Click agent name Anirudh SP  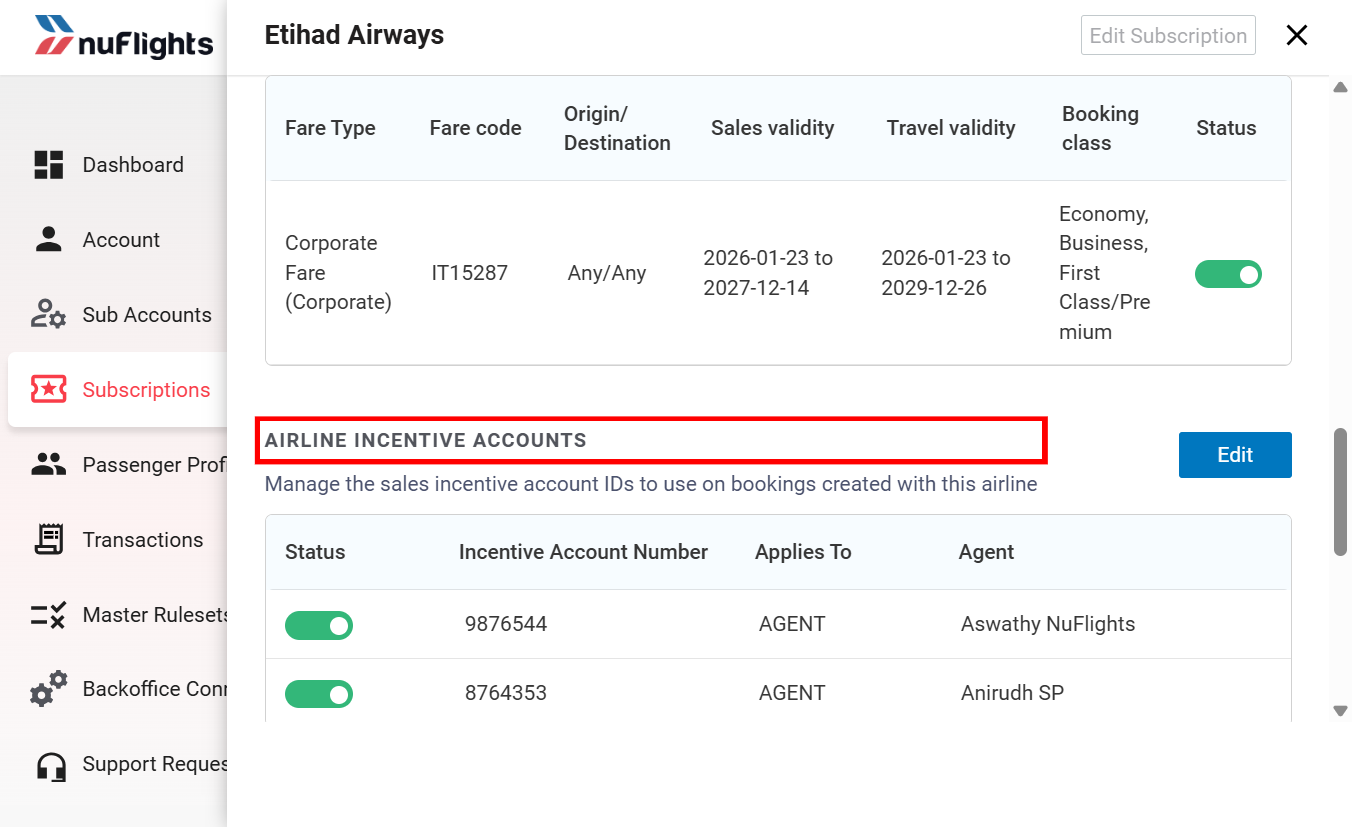1012,693
